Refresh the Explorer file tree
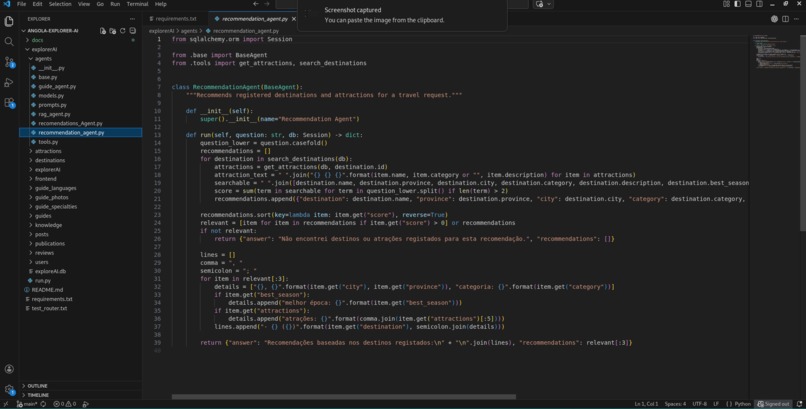806x409 pixels. (x=122, y=31)
